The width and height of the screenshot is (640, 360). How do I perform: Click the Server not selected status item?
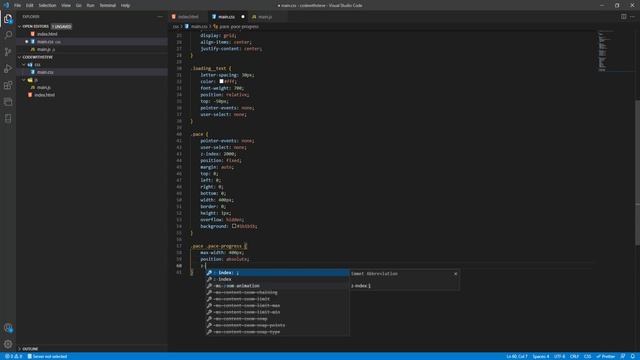point(47,356)
